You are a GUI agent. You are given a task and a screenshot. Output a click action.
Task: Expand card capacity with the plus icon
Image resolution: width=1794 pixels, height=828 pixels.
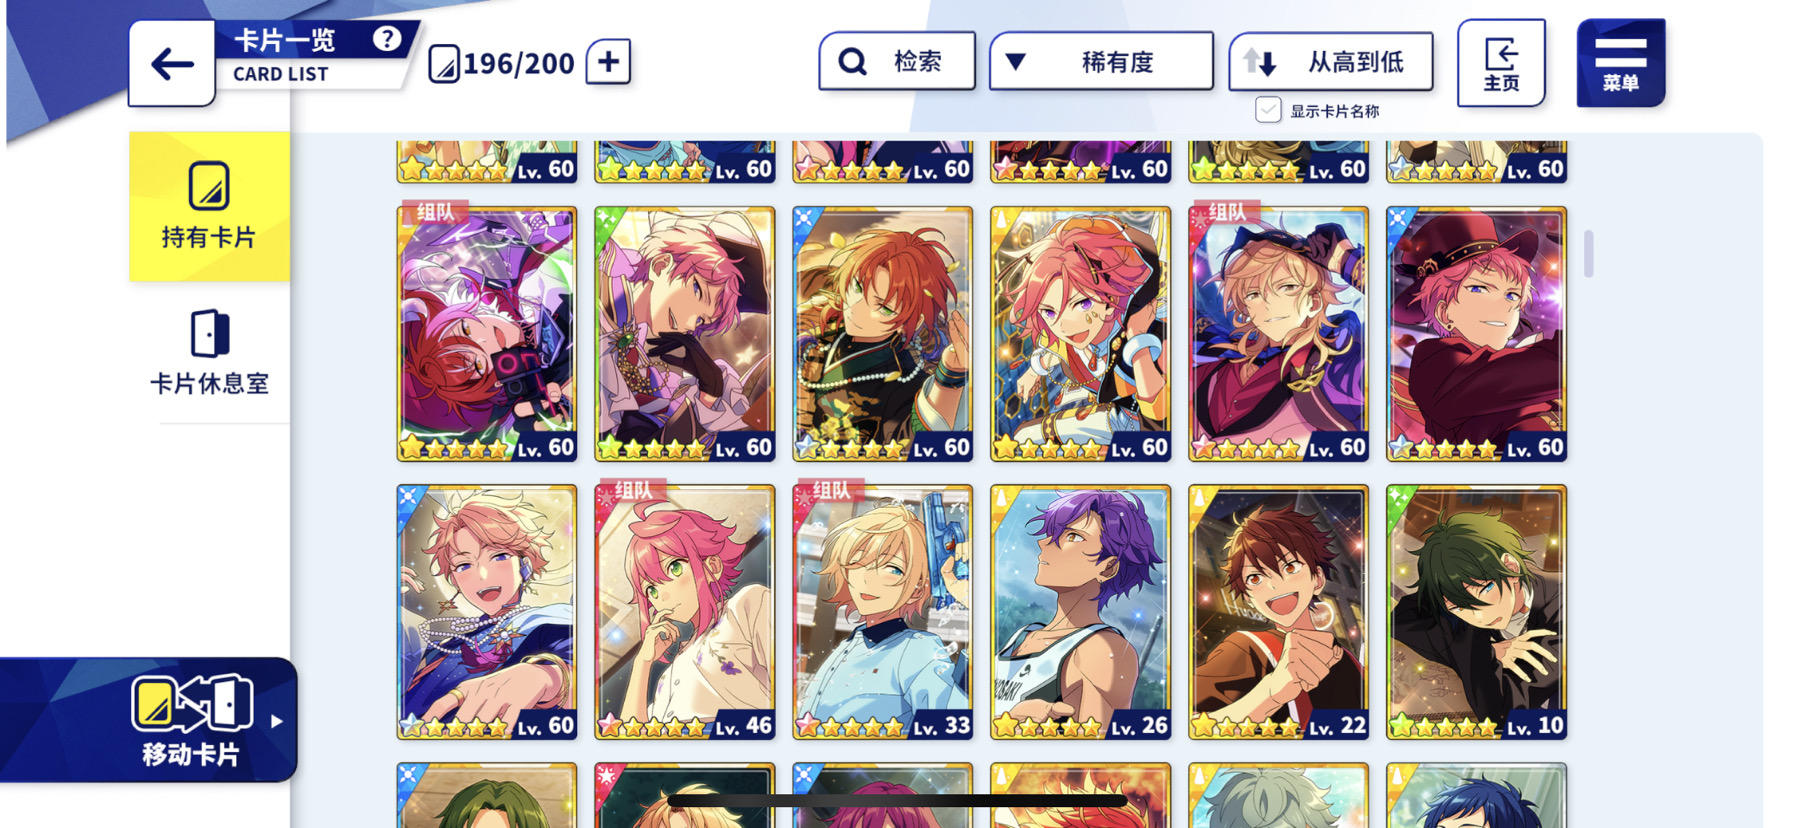608,62
